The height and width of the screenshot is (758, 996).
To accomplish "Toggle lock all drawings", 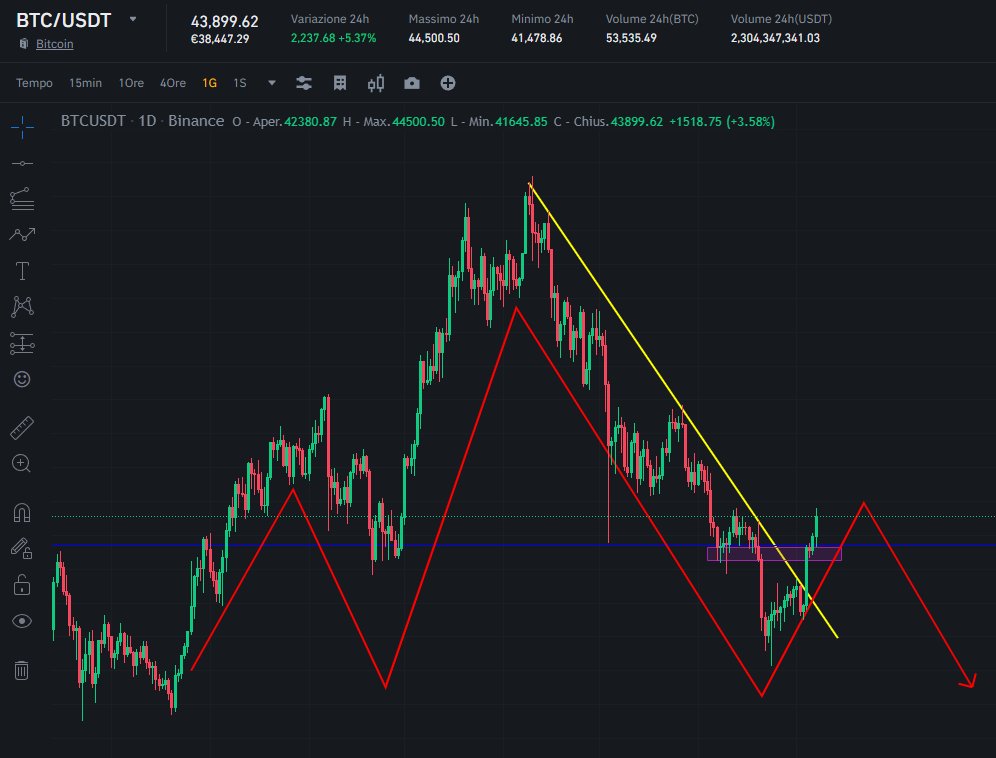I will point(22,585).
